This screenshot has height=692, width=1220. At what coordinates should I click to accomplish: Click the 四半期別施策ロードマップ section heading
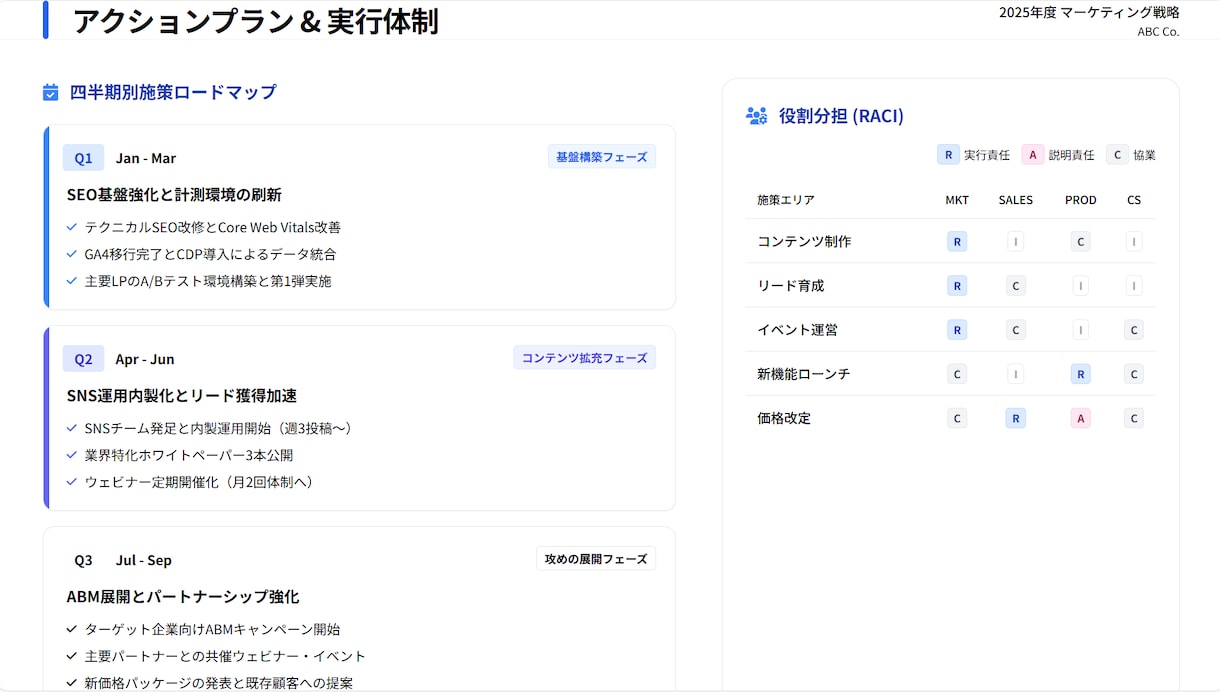(x=173, y=92)
